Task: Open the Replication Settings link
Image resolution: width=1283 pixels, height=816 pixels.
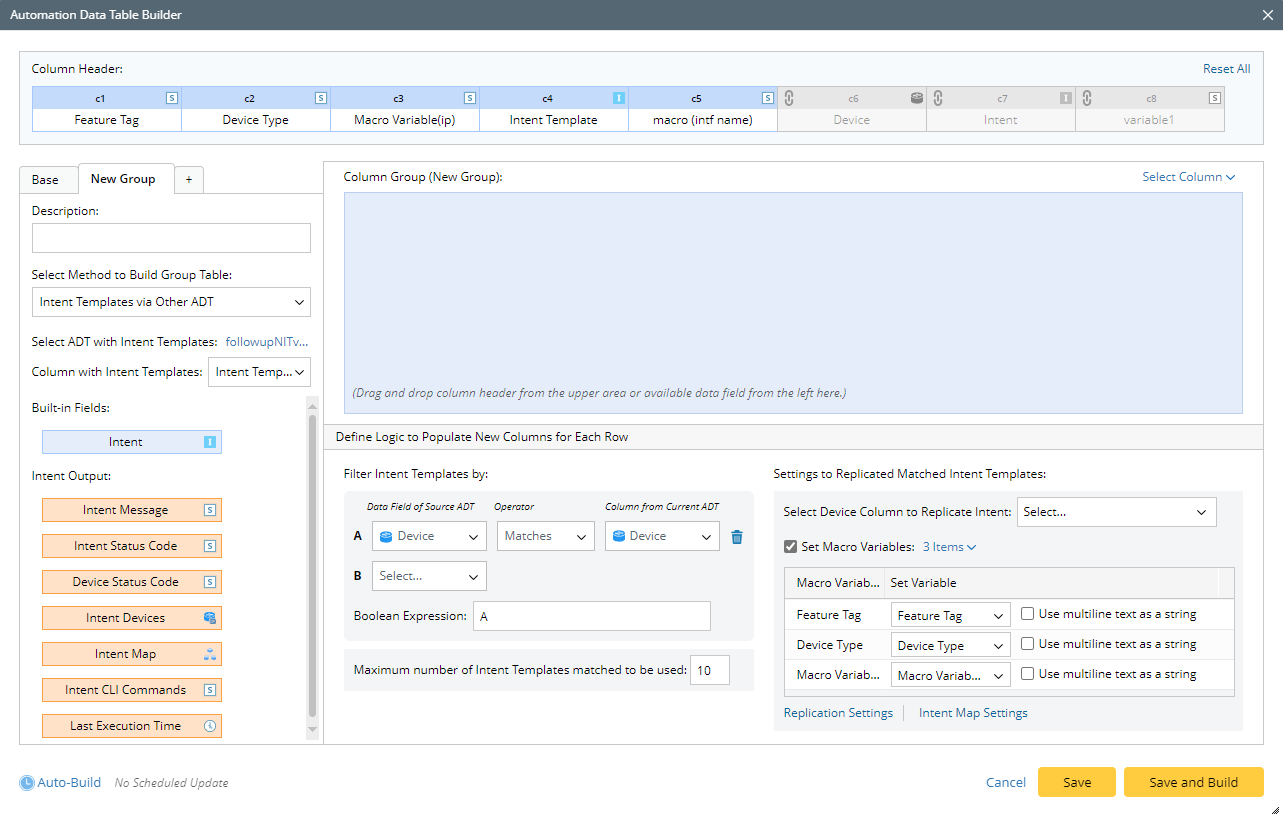Action: (x=838, y=713)
